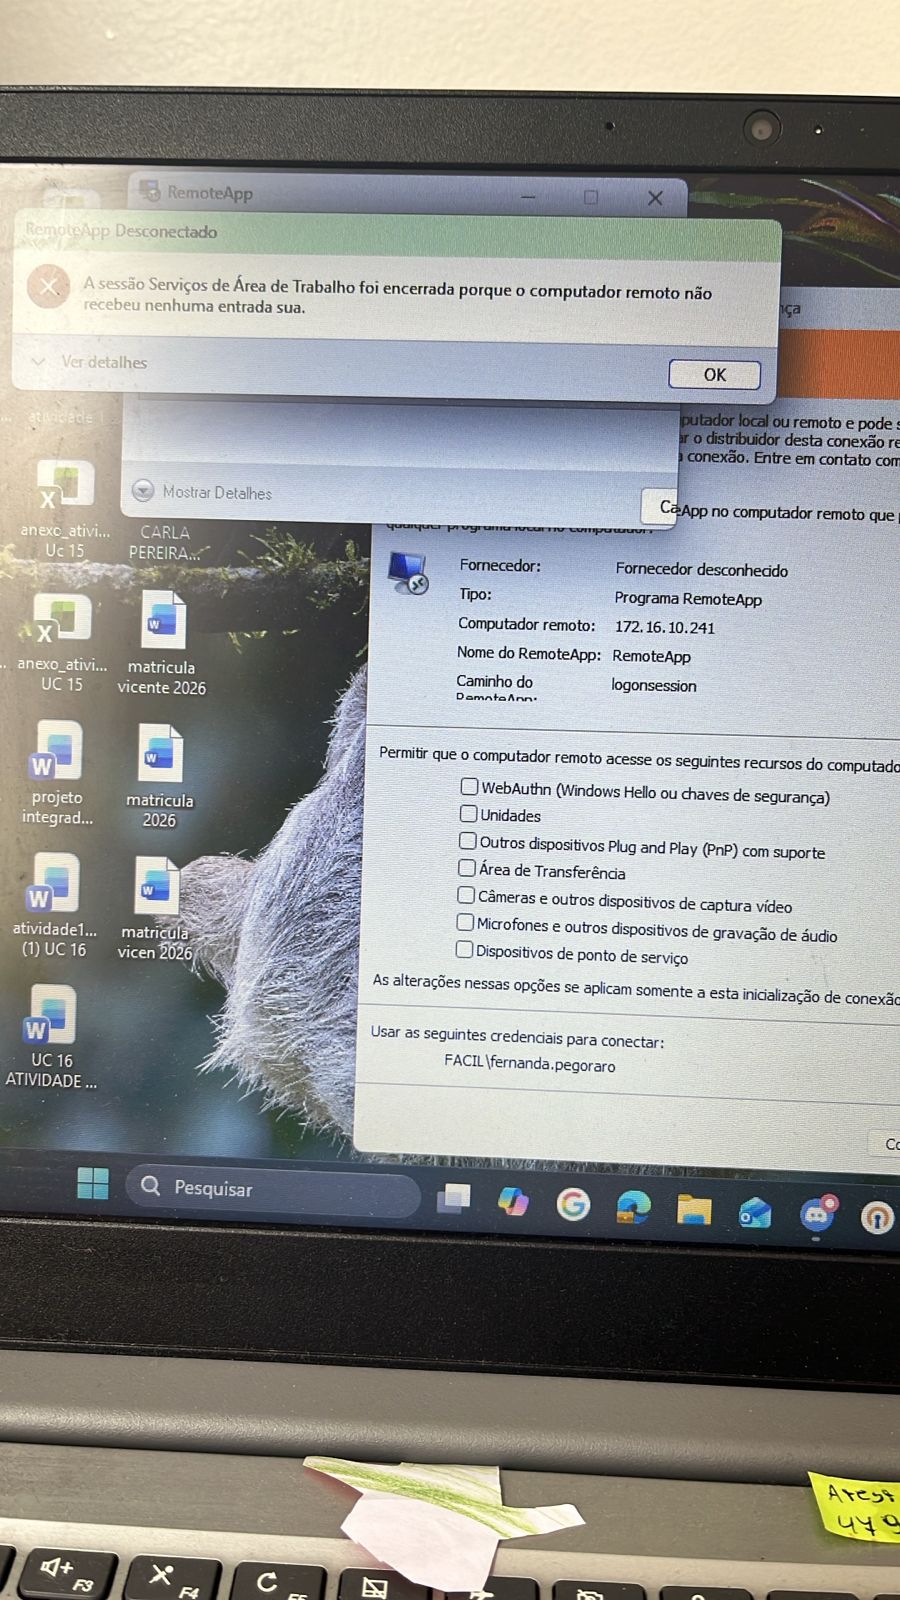
Task: Select CARLA PEREIRA desktop file
Action: point(165,542)
